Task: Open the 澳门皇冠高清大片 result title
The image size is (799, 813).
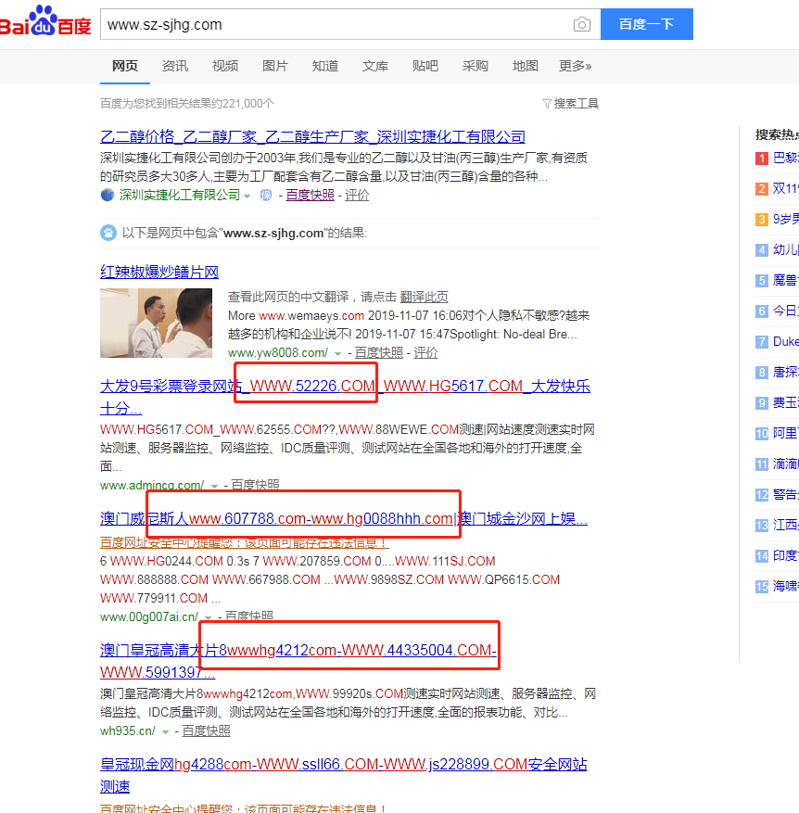Action: coord(298,661)
